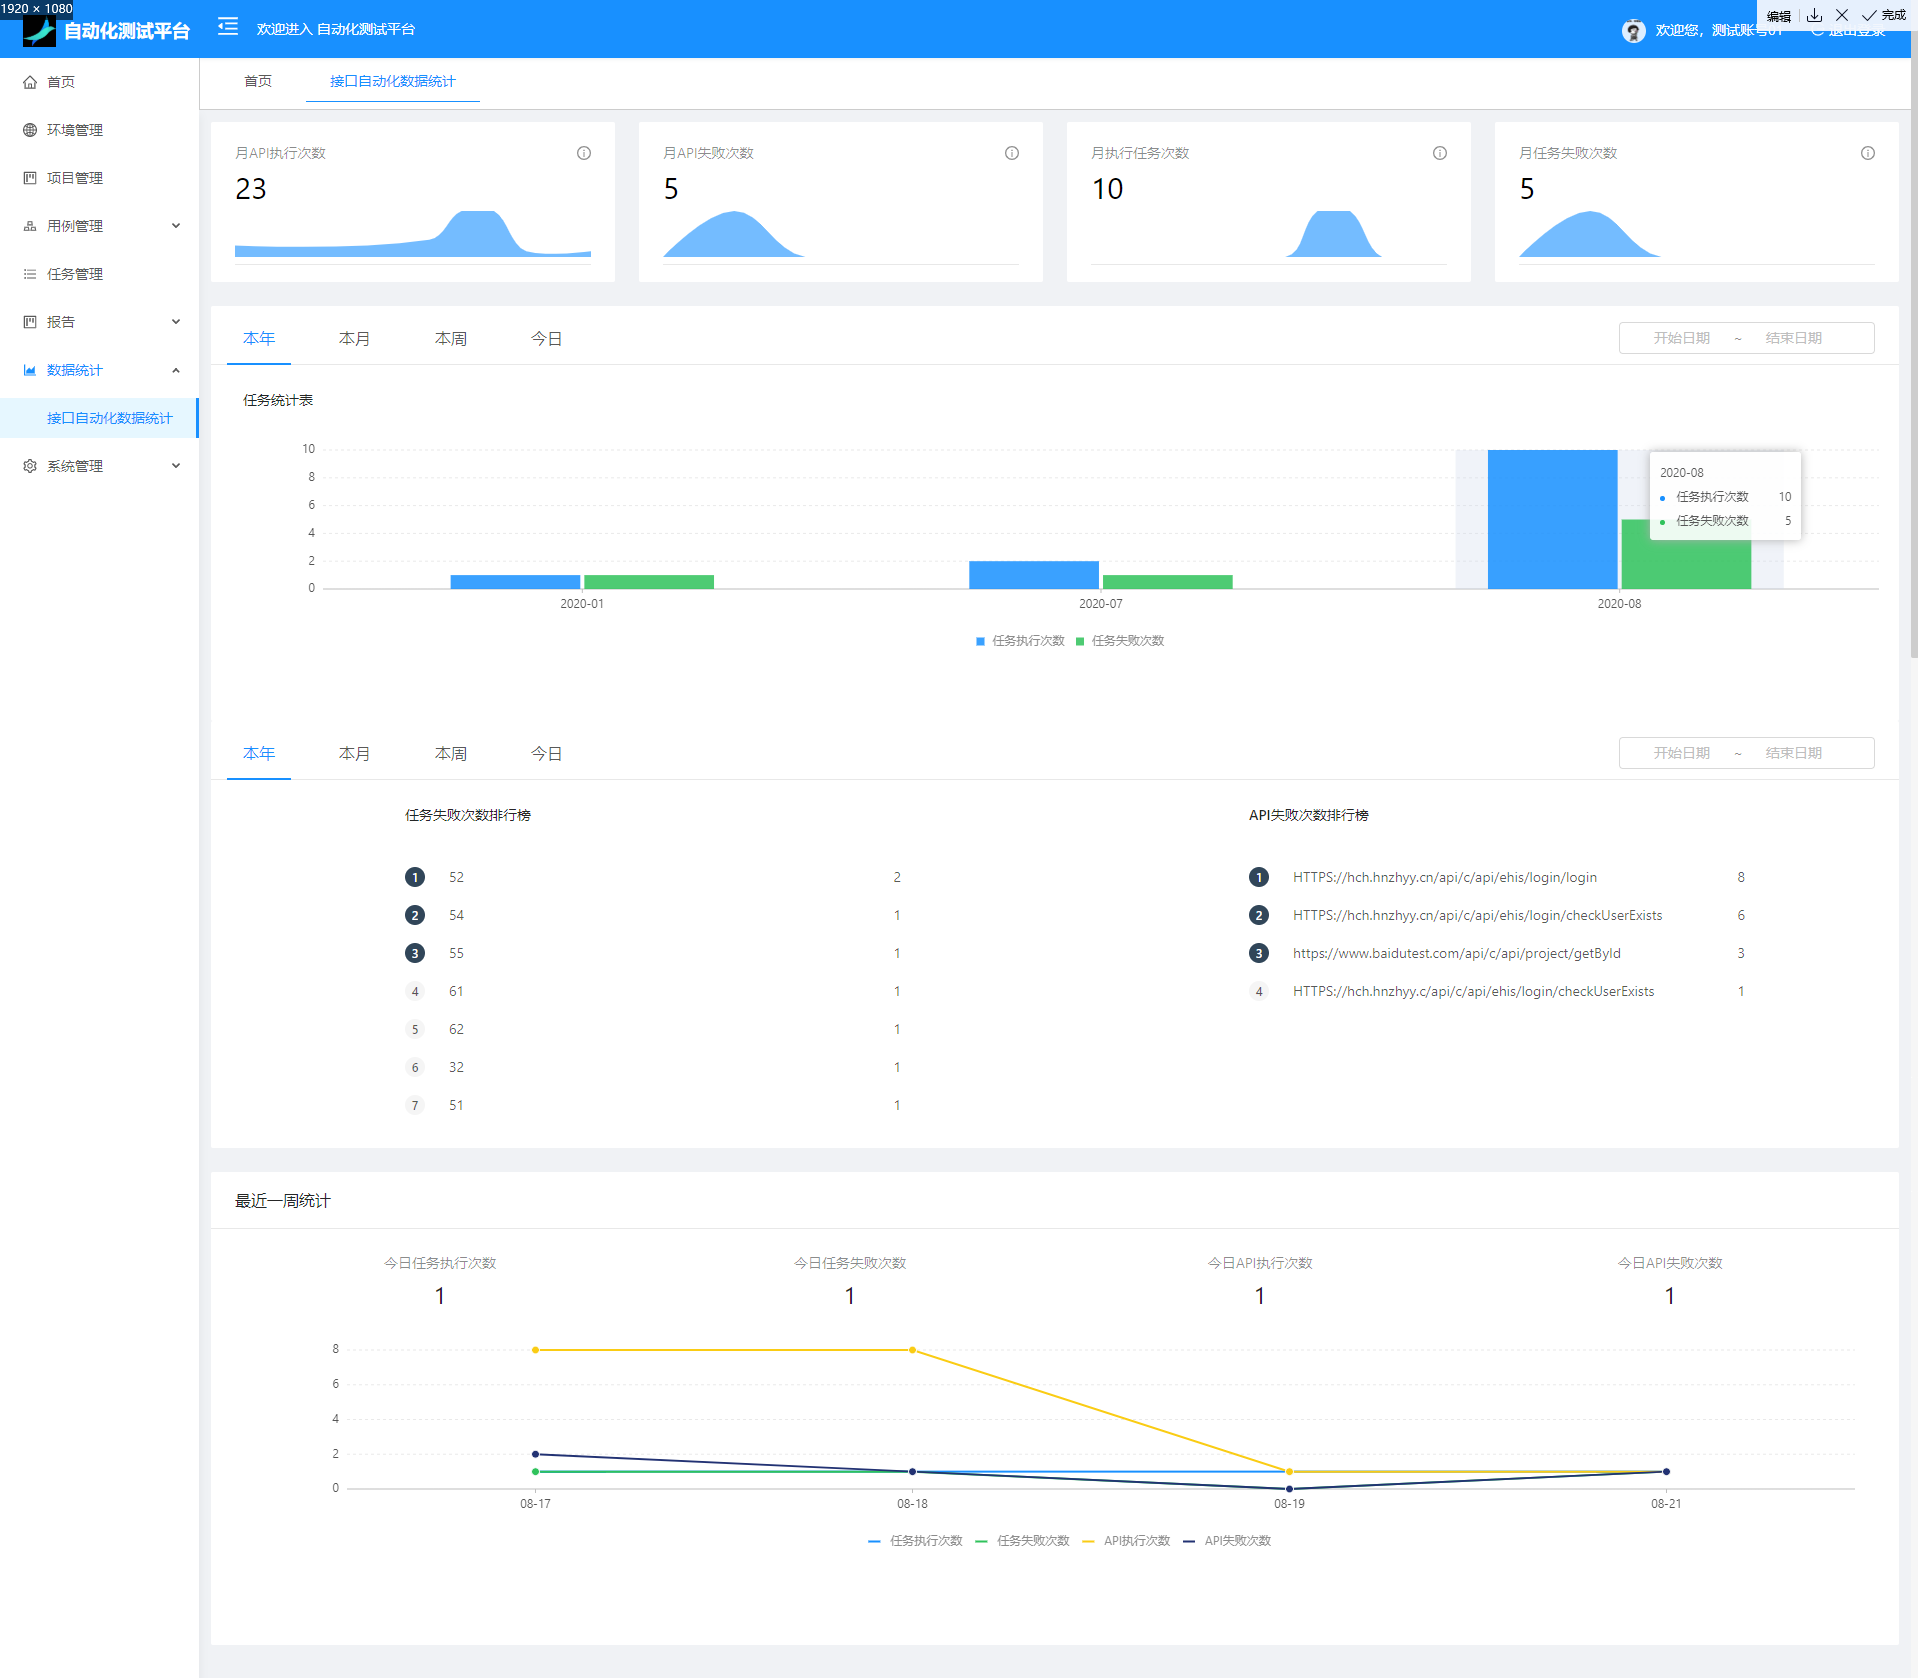Click the 报告 sidebar icon
Screen dimensions: 1918x1678
click(x=30, y=322)
